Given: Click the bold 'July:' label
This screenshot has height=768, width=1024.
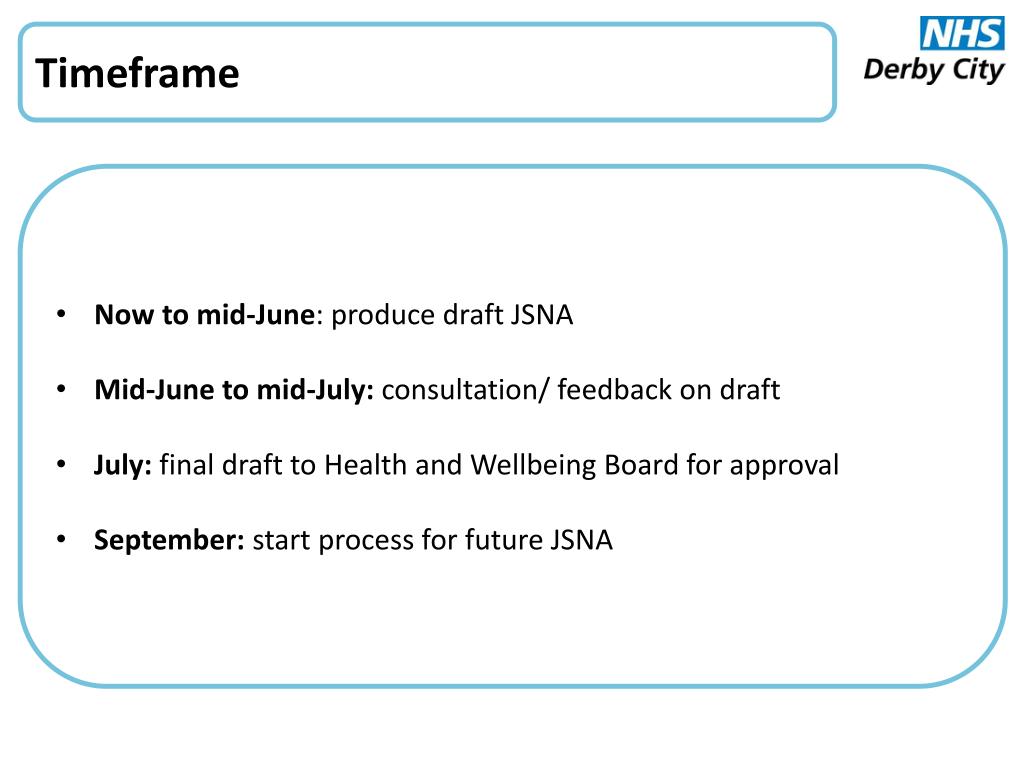Looking at the screenshot, I should pyautogui.click(x=123, y=465).
